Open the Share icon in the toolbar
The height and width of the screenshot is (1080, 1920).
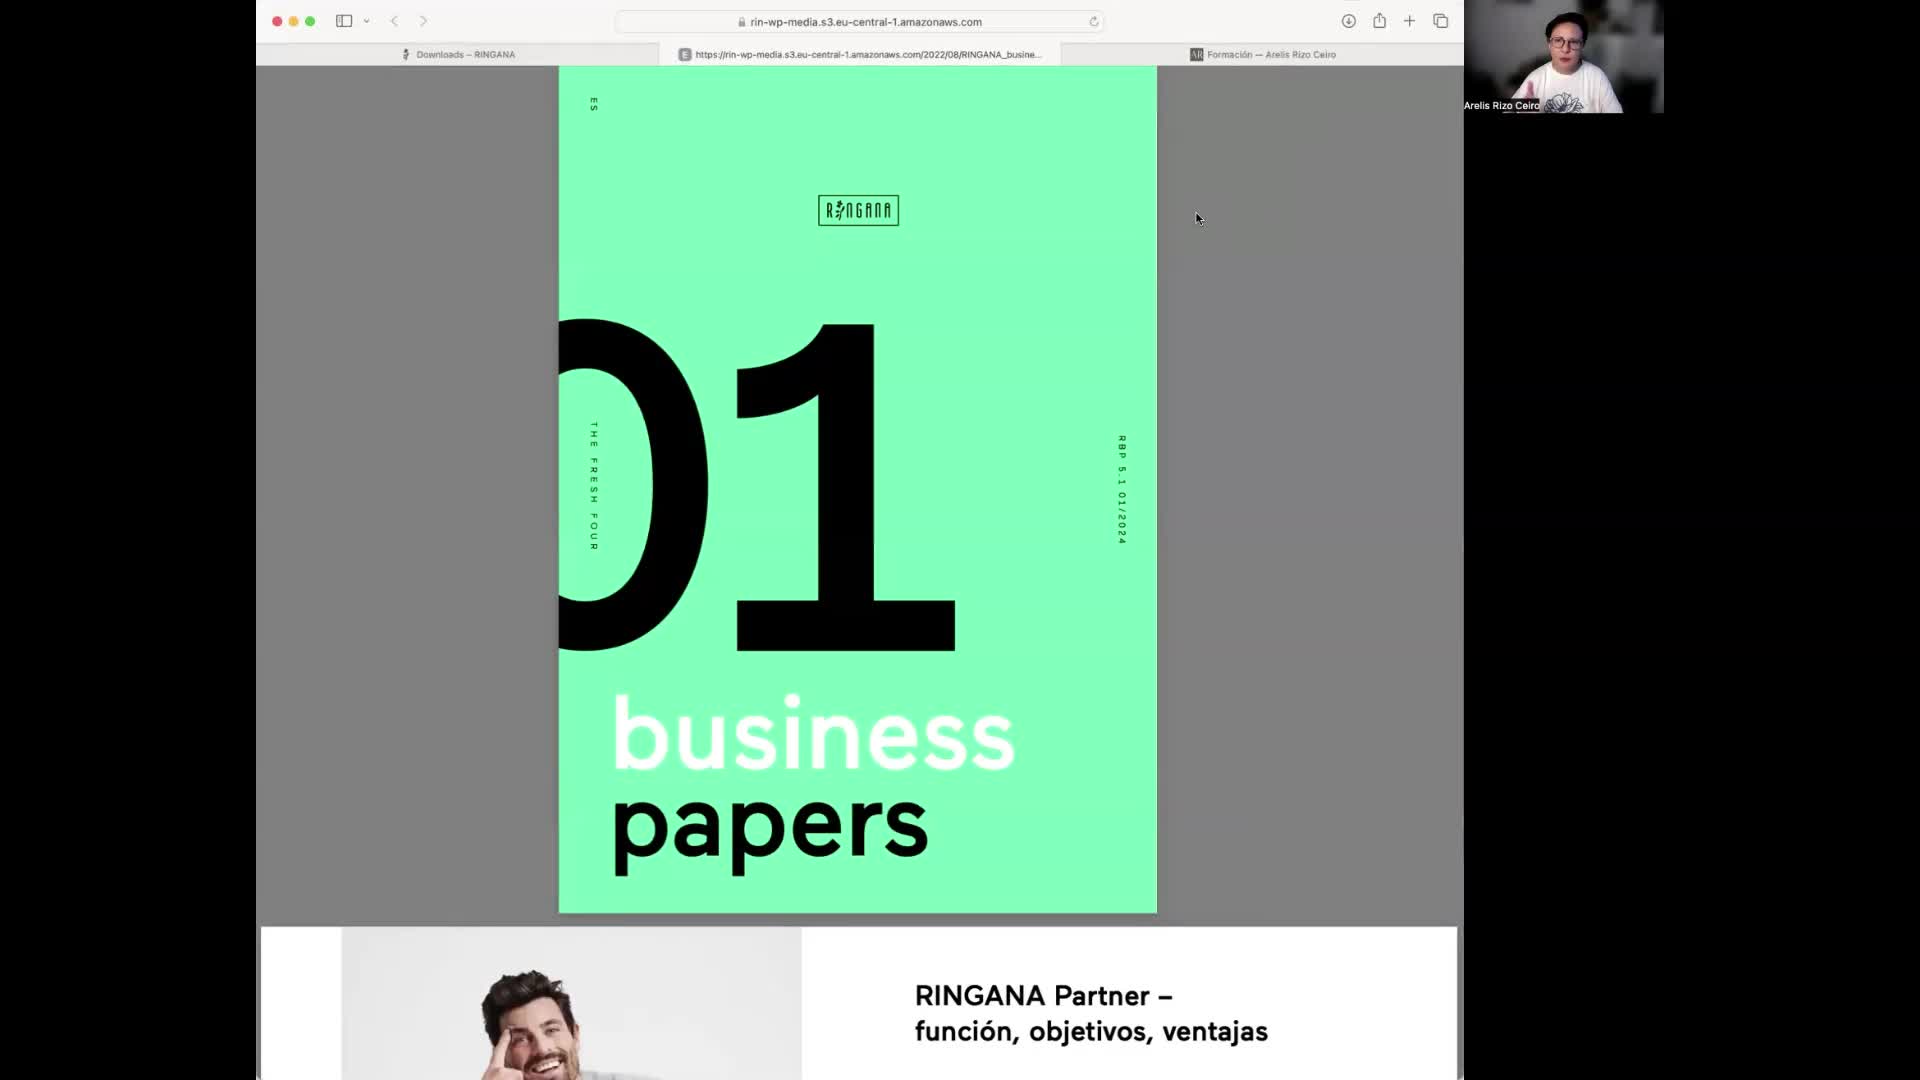pos(1379,21)
